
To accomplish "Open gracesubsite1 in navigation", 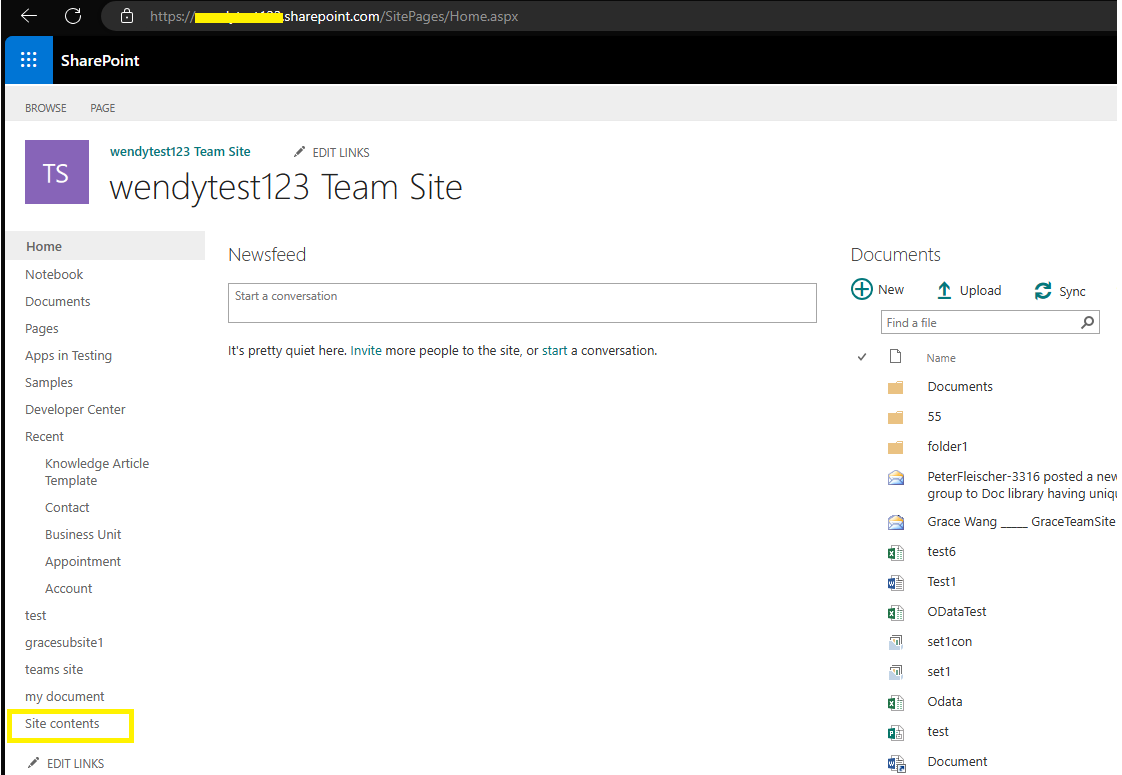I will click(64, 643).
